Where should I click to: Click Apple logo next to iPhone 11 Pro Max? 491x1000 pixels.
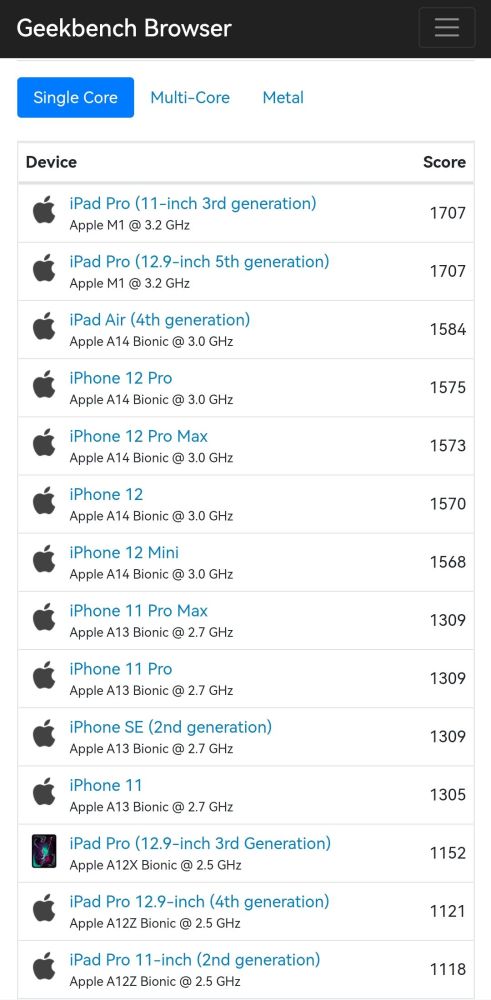click(44, 617)
